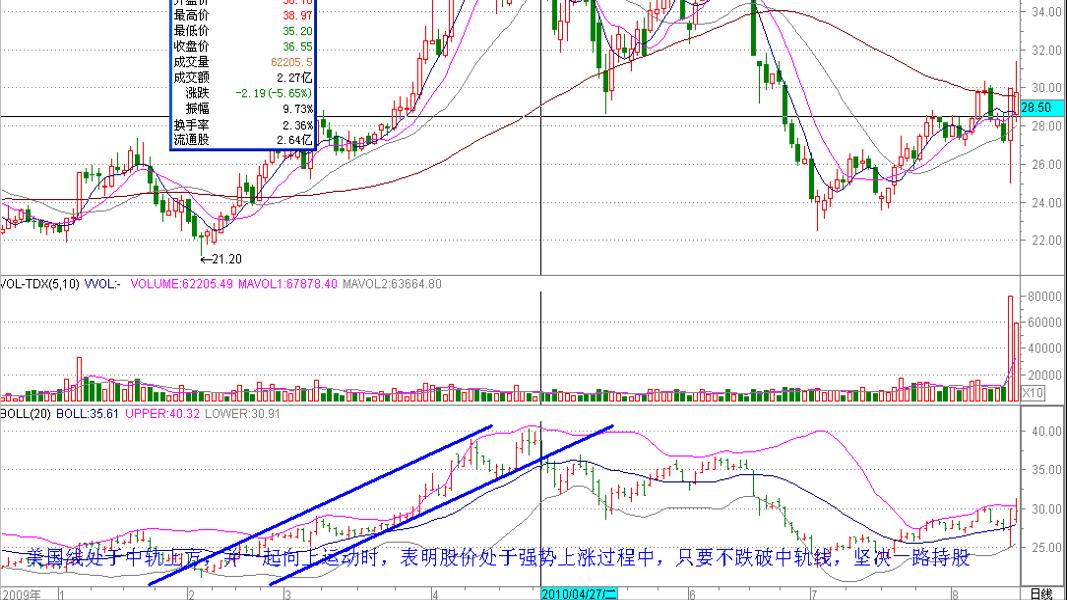The height and width of the screenshot is (600, 1067).
Task: Click the ←21.20 low price label
Action: click(220, 259)
